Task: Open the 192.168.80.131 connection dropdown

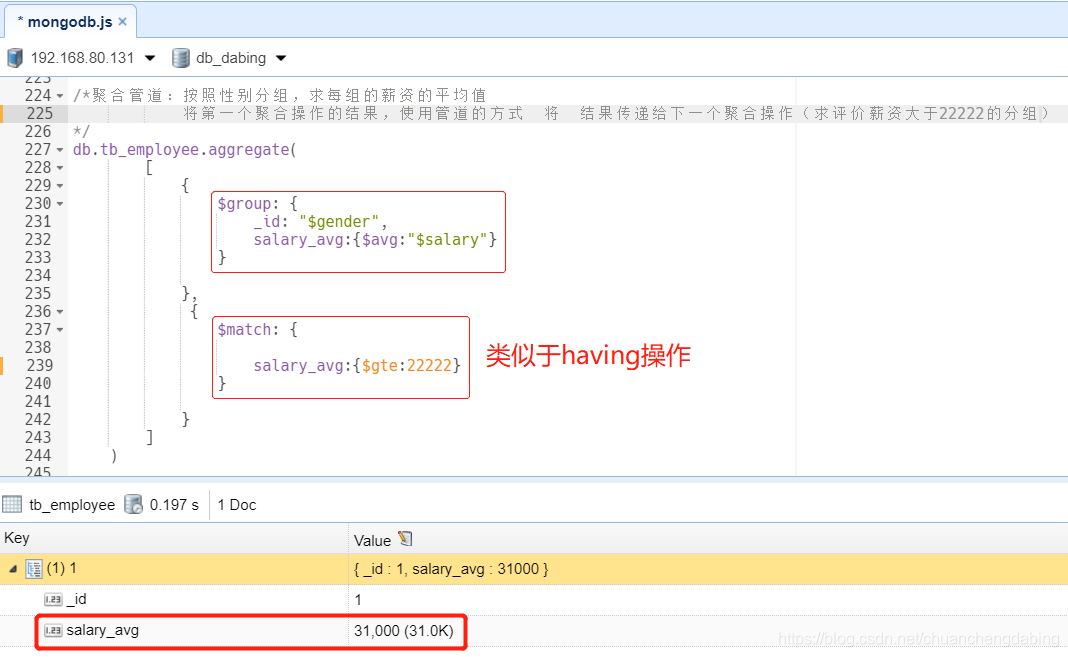Action: click(150, 58)
